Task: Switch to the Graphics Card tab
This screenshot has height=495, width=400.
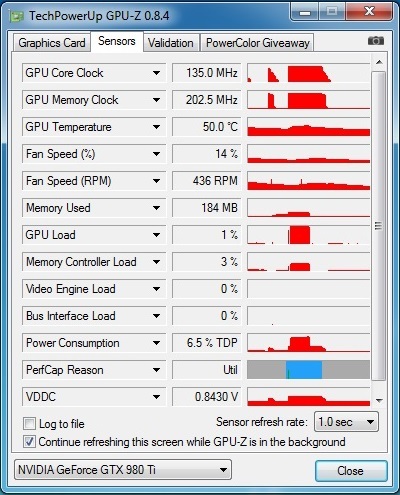Action: point(52,43)
